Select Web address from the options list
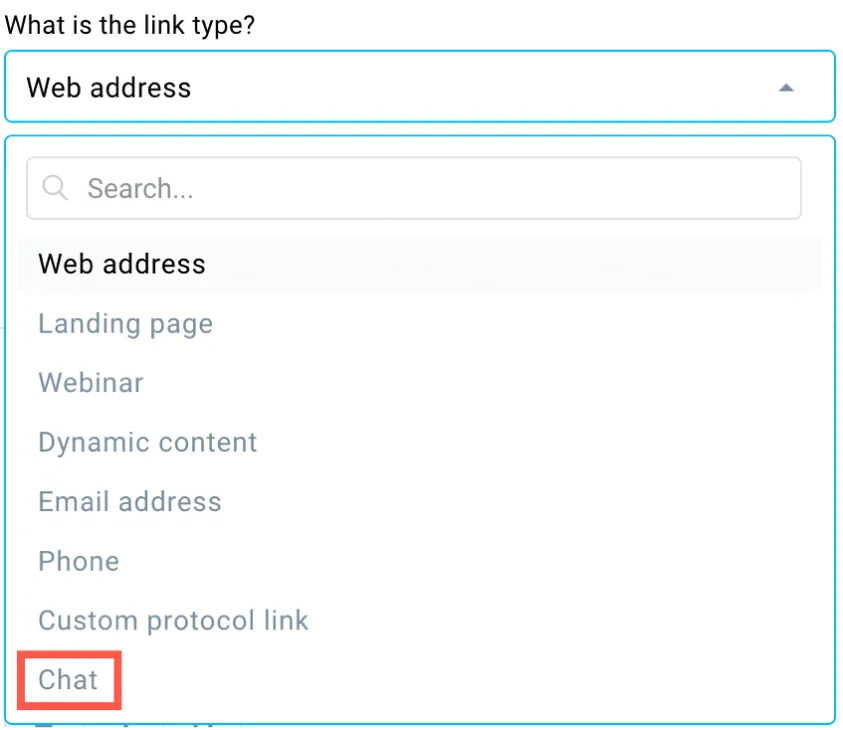The image size is (843, 730). tap(420, 264)
